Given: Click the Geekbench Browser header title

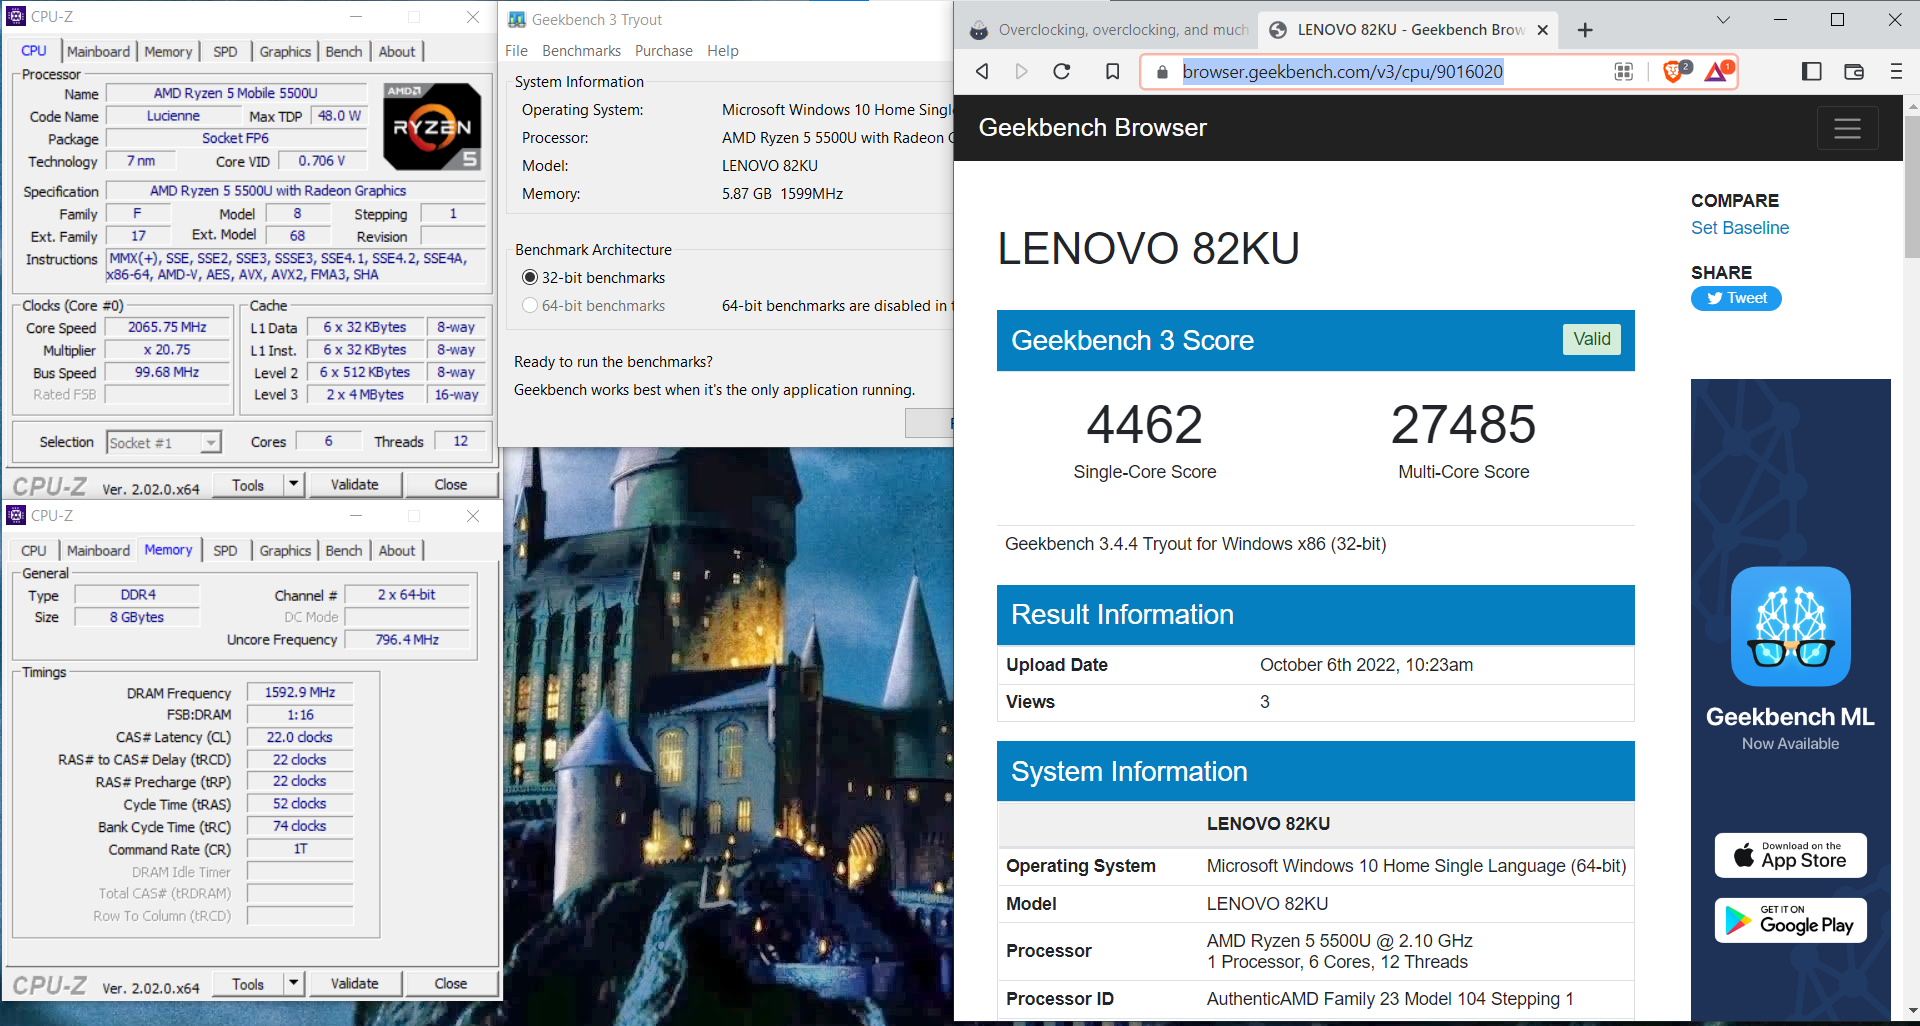Looking at the screenshot, I should pos(1092,128).
